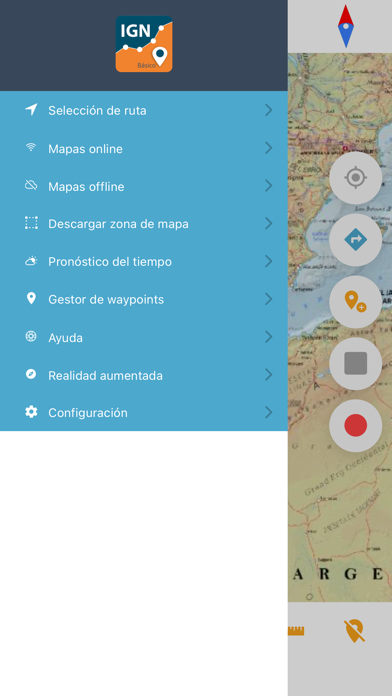Tap the weather icon beside Pronóstico del tiempo
Viewport: 392px width, 696px height.
click(x=31, y=261)
